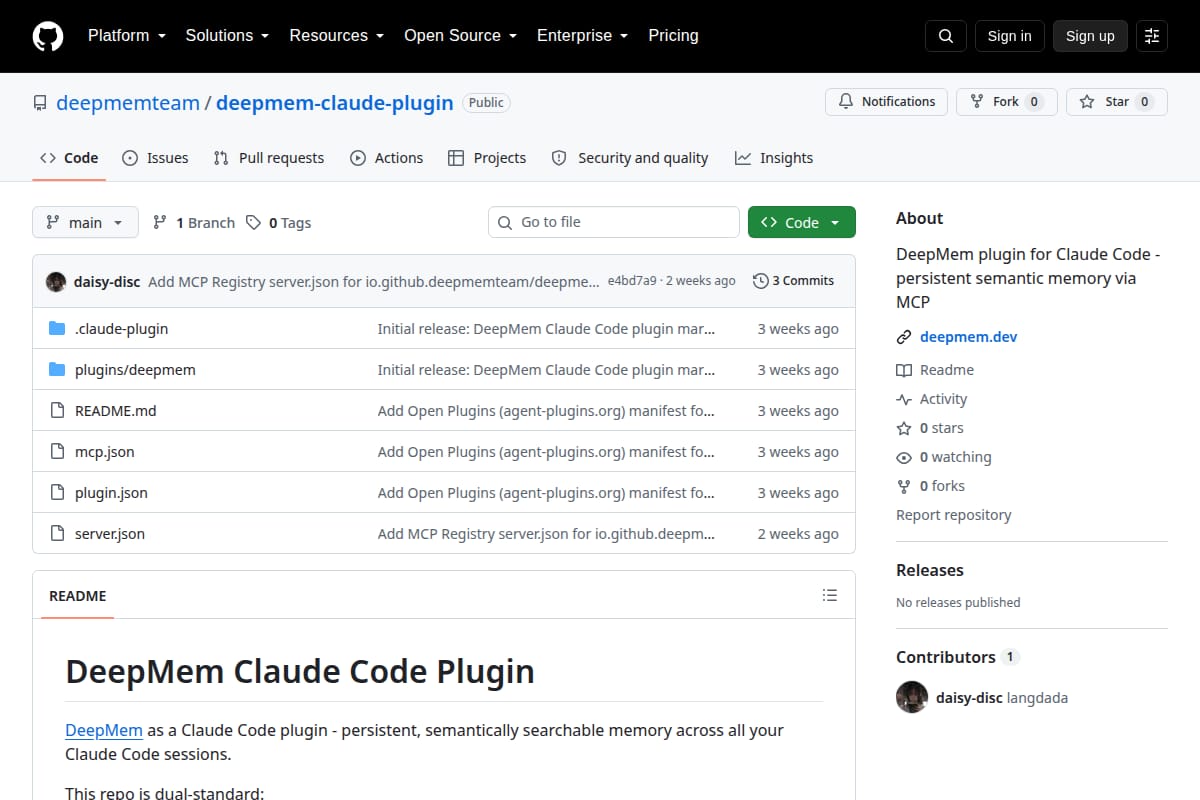Open the DeepMem link in README text

(104, 730)
